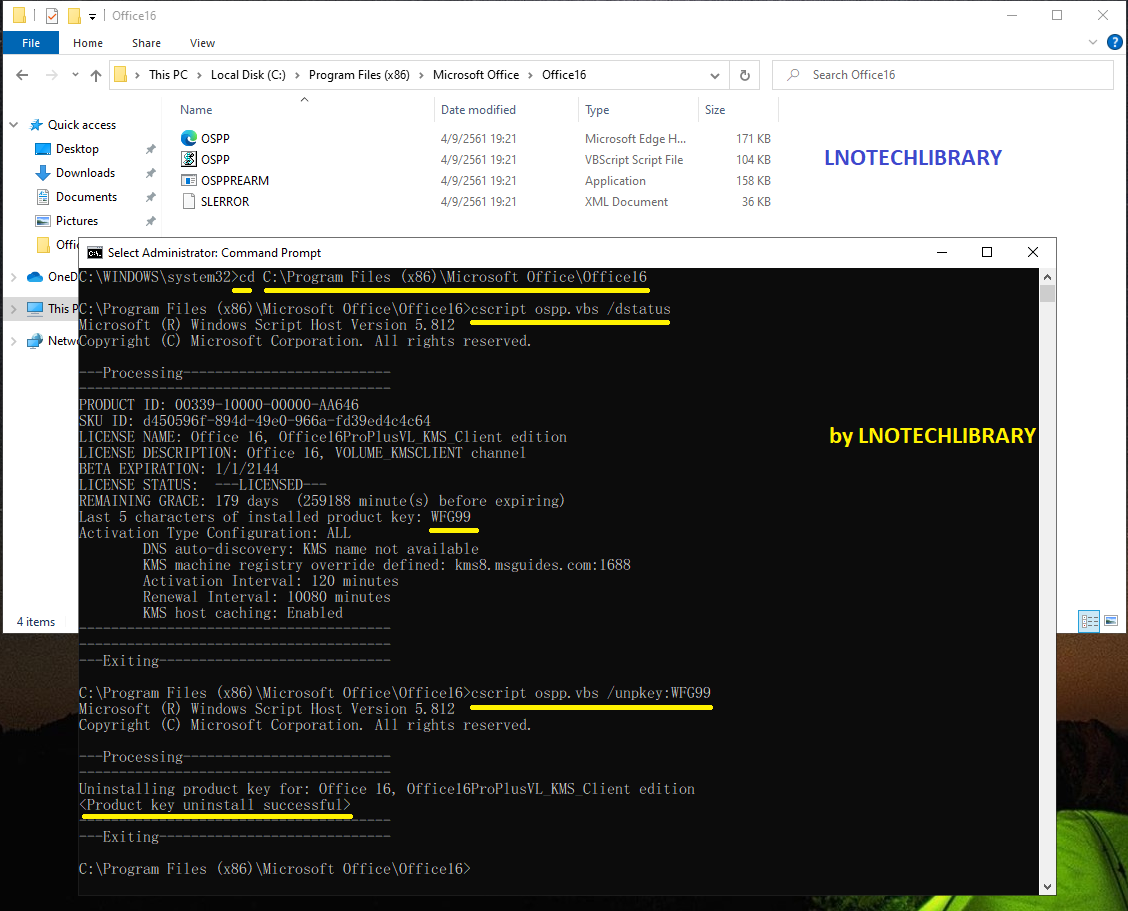The image size is (1128, 911).
Task: Open the Command Prompt system menu icon
Action: 94,253
